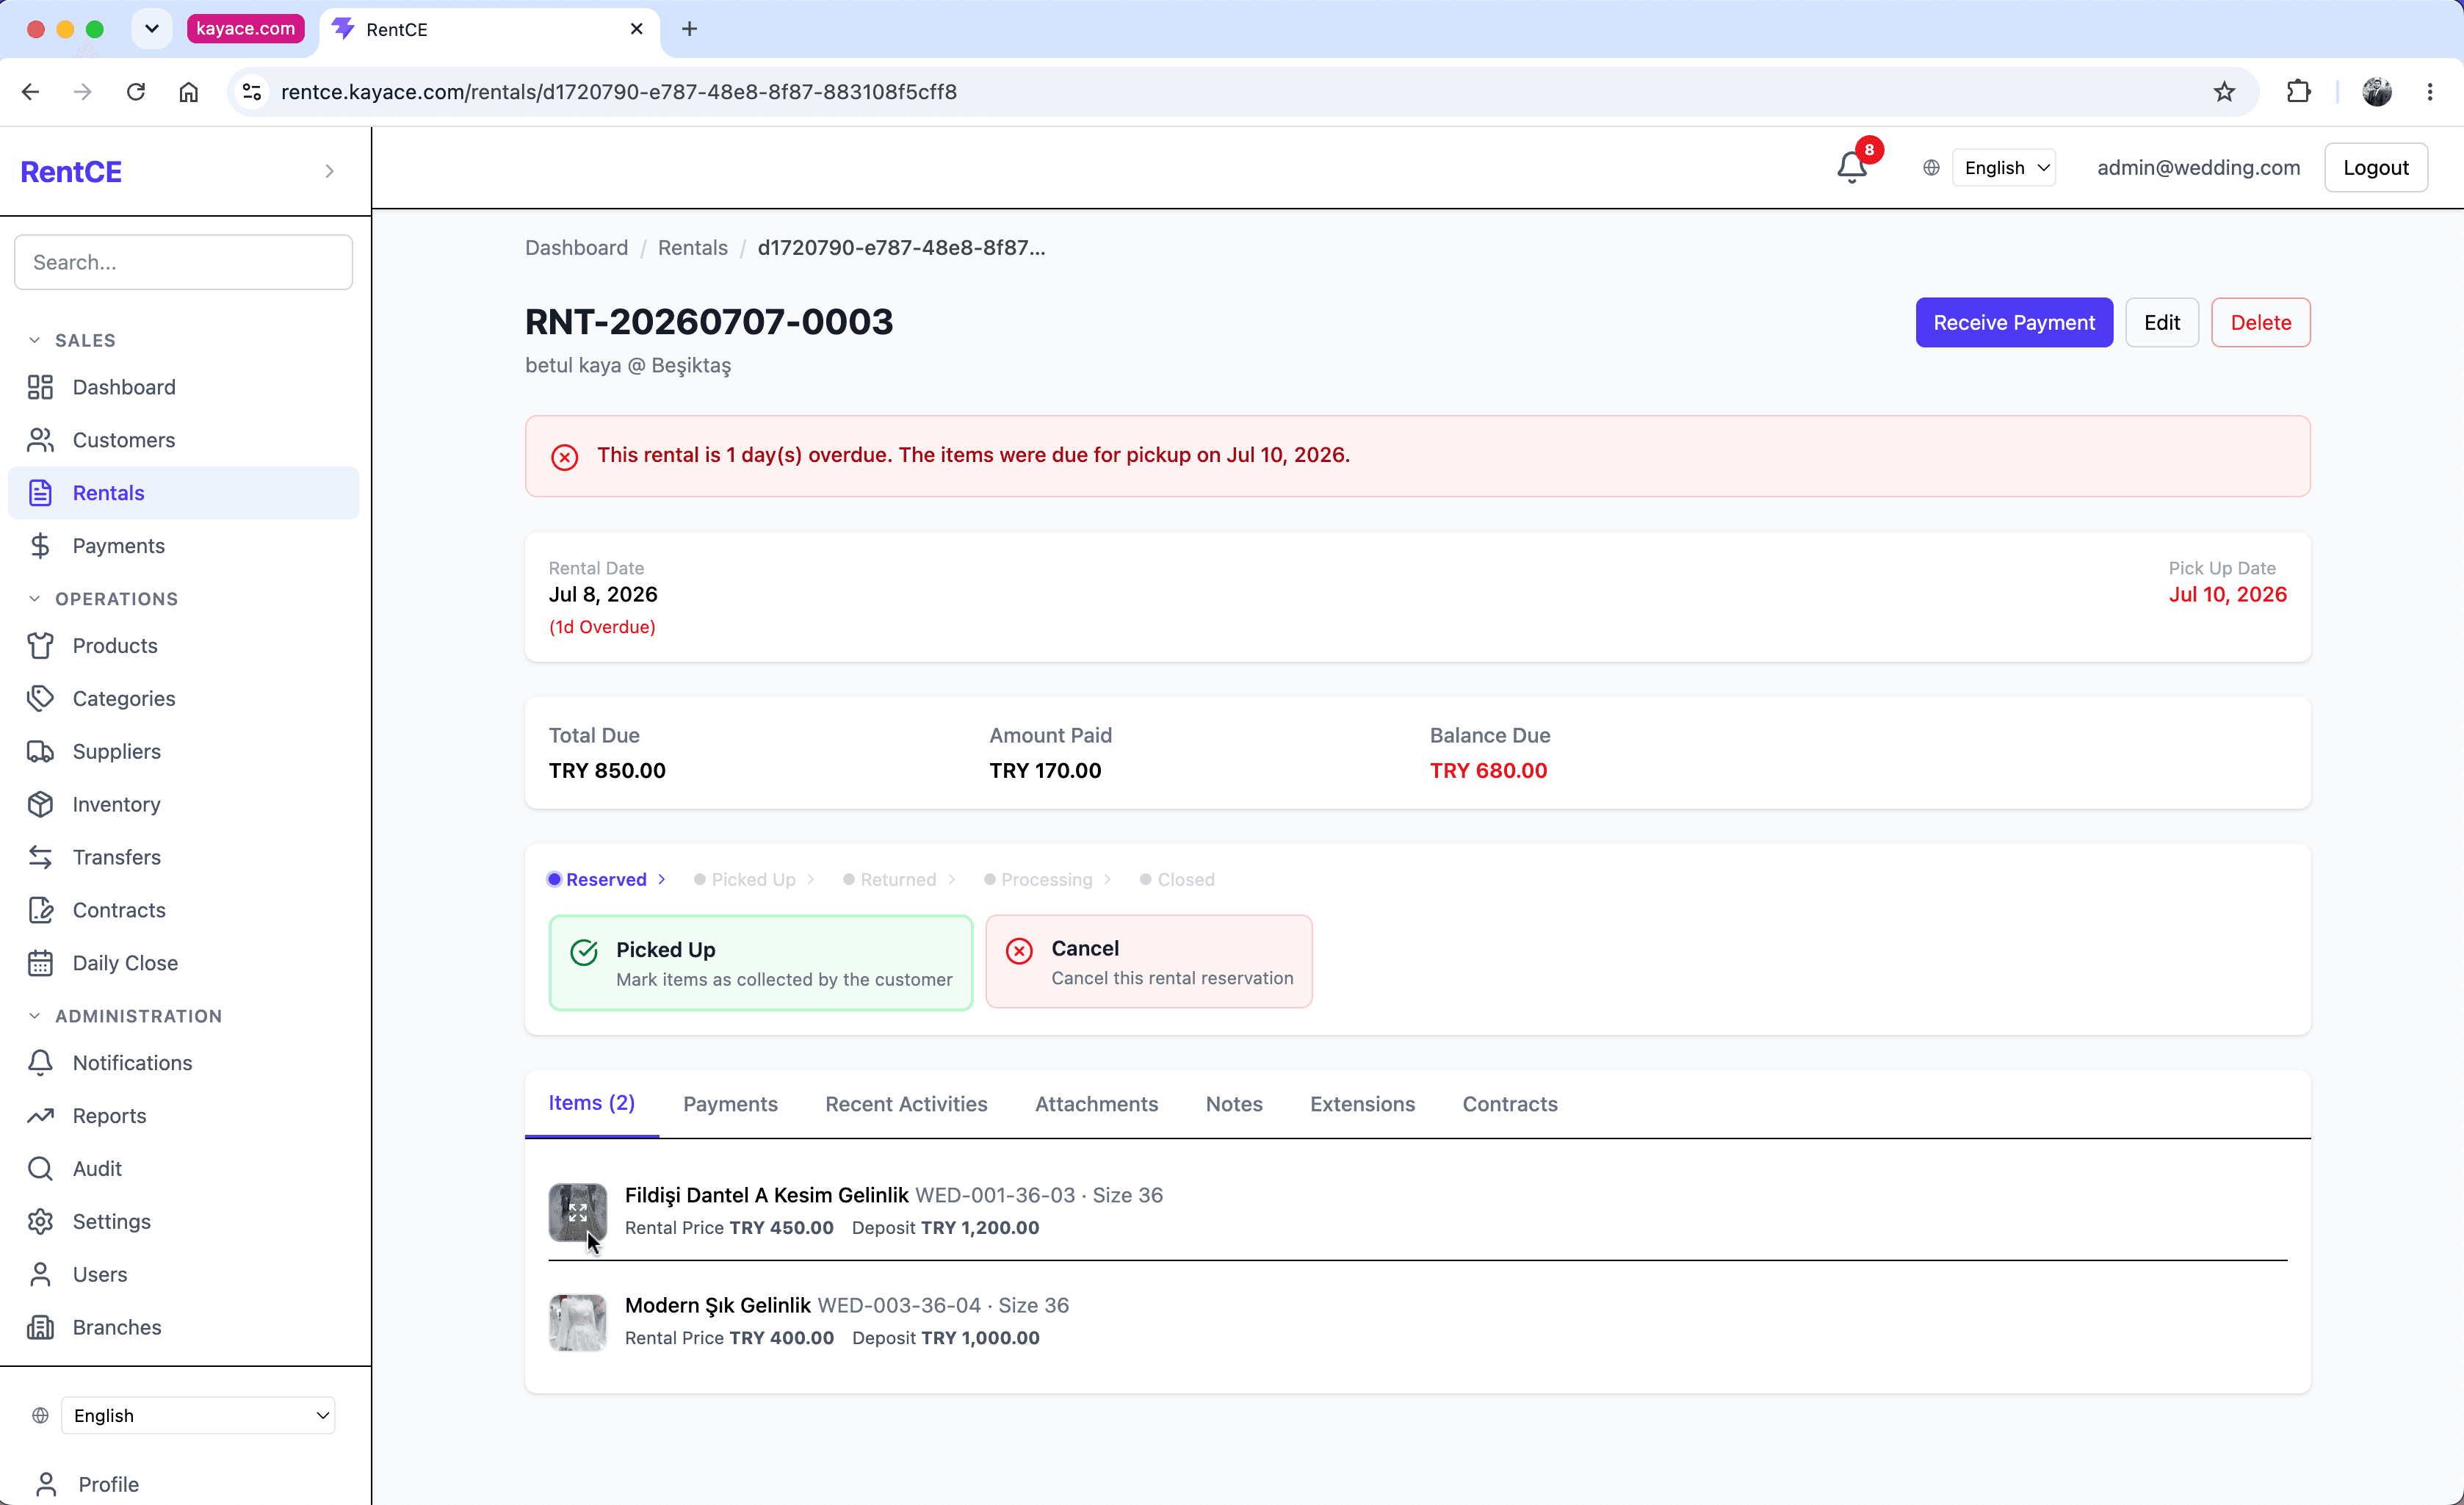Screen dimensions: 2464x1505
Task: Click the red Delete button
Action: [2261, 322]
